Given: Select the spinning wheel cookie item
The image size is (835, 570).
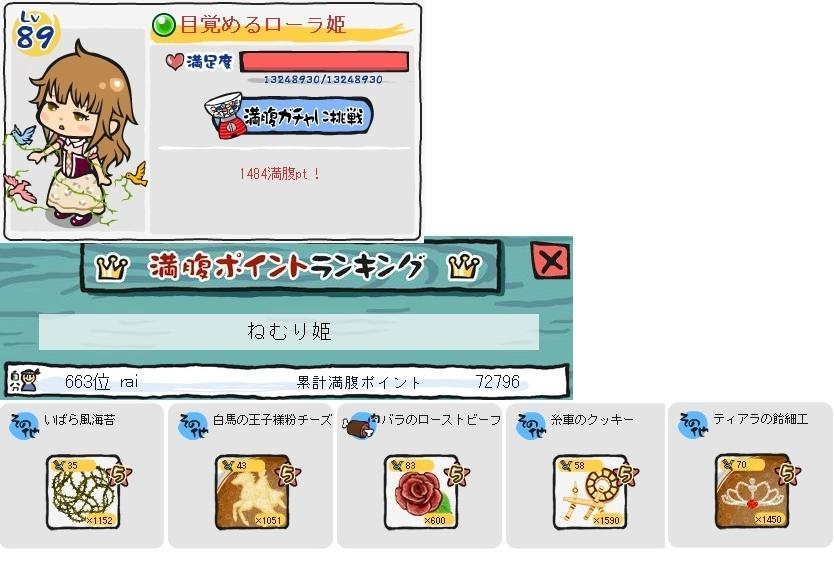Looking at the screenshot, I should pos(590,492).
